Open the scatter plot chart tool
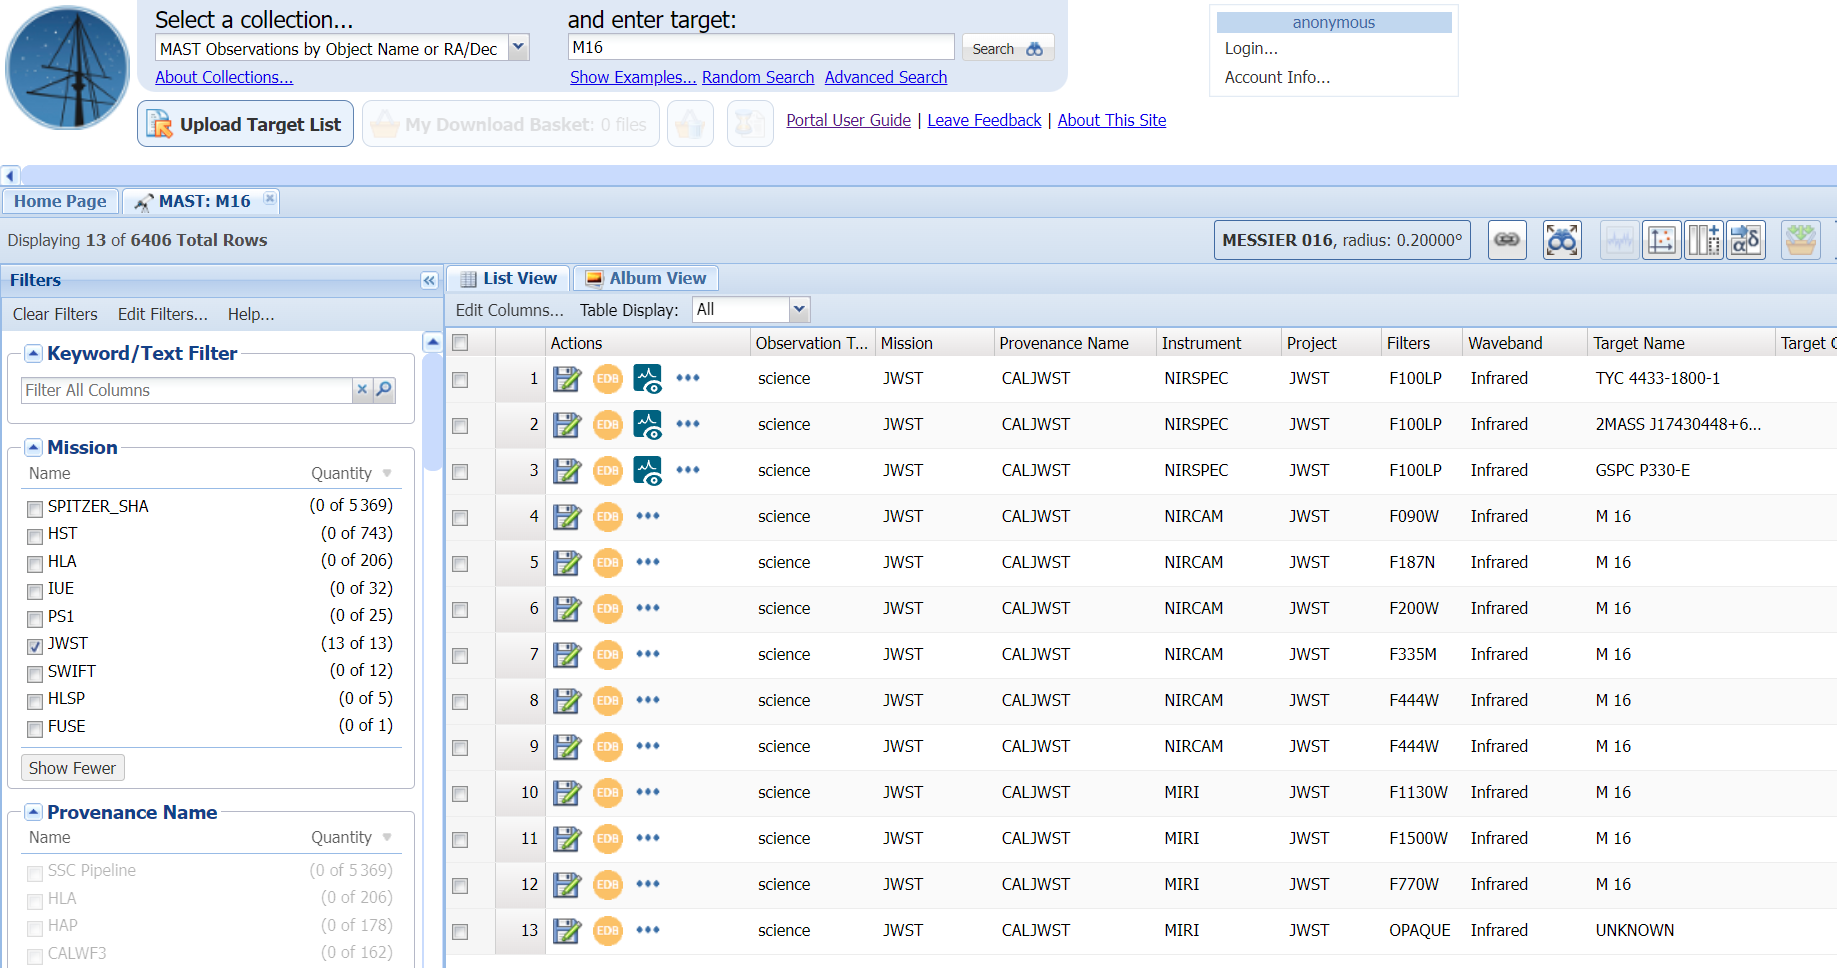 pyautogui.click(x=1661, y=240)
